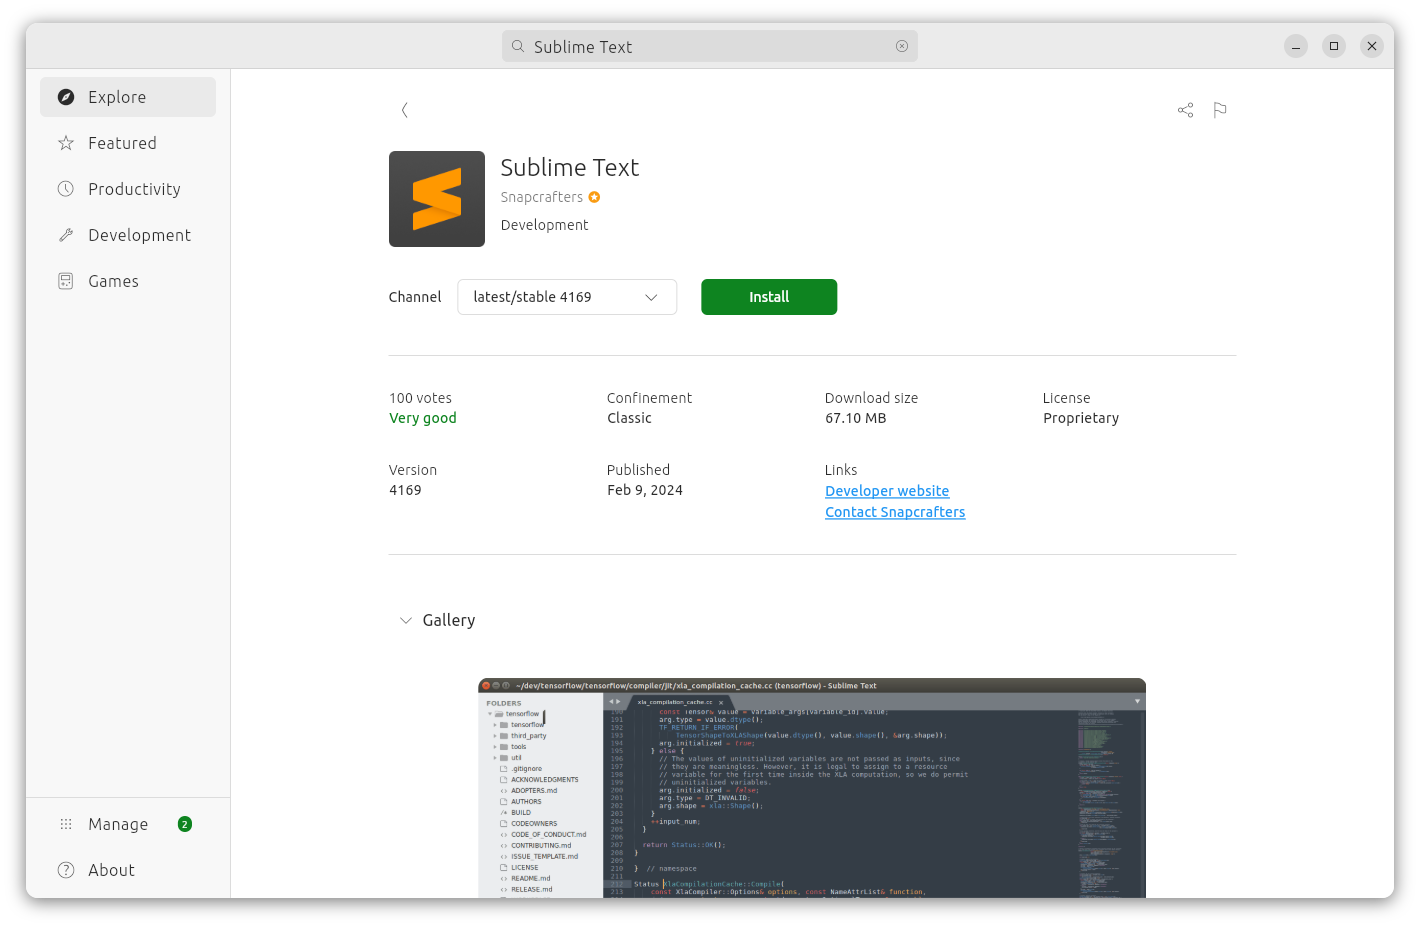The height and width of the screenshot is (927, 1420).
Task: Open the Productivity category
Action: click(128, 189)
